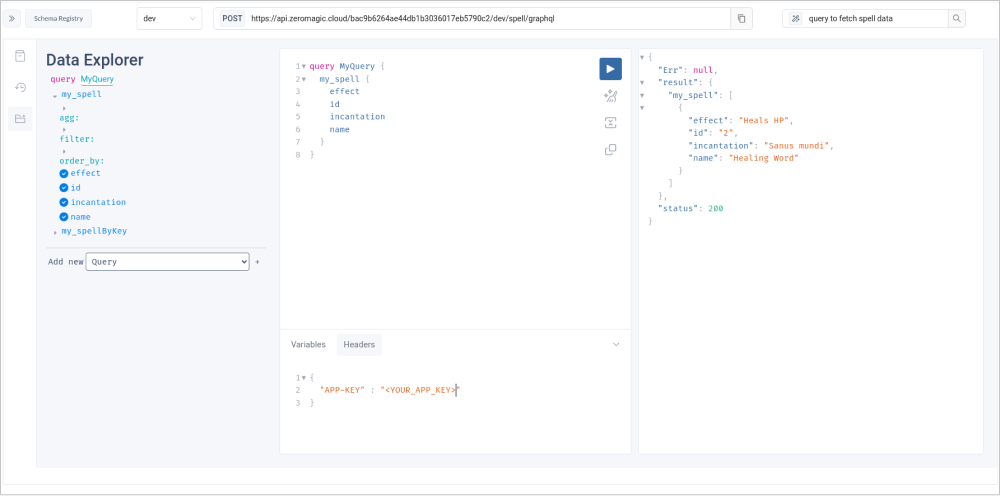Prettify the query with magic wand icon
The height and width of the screenshot is (496, 1000).
pos(610,96)
